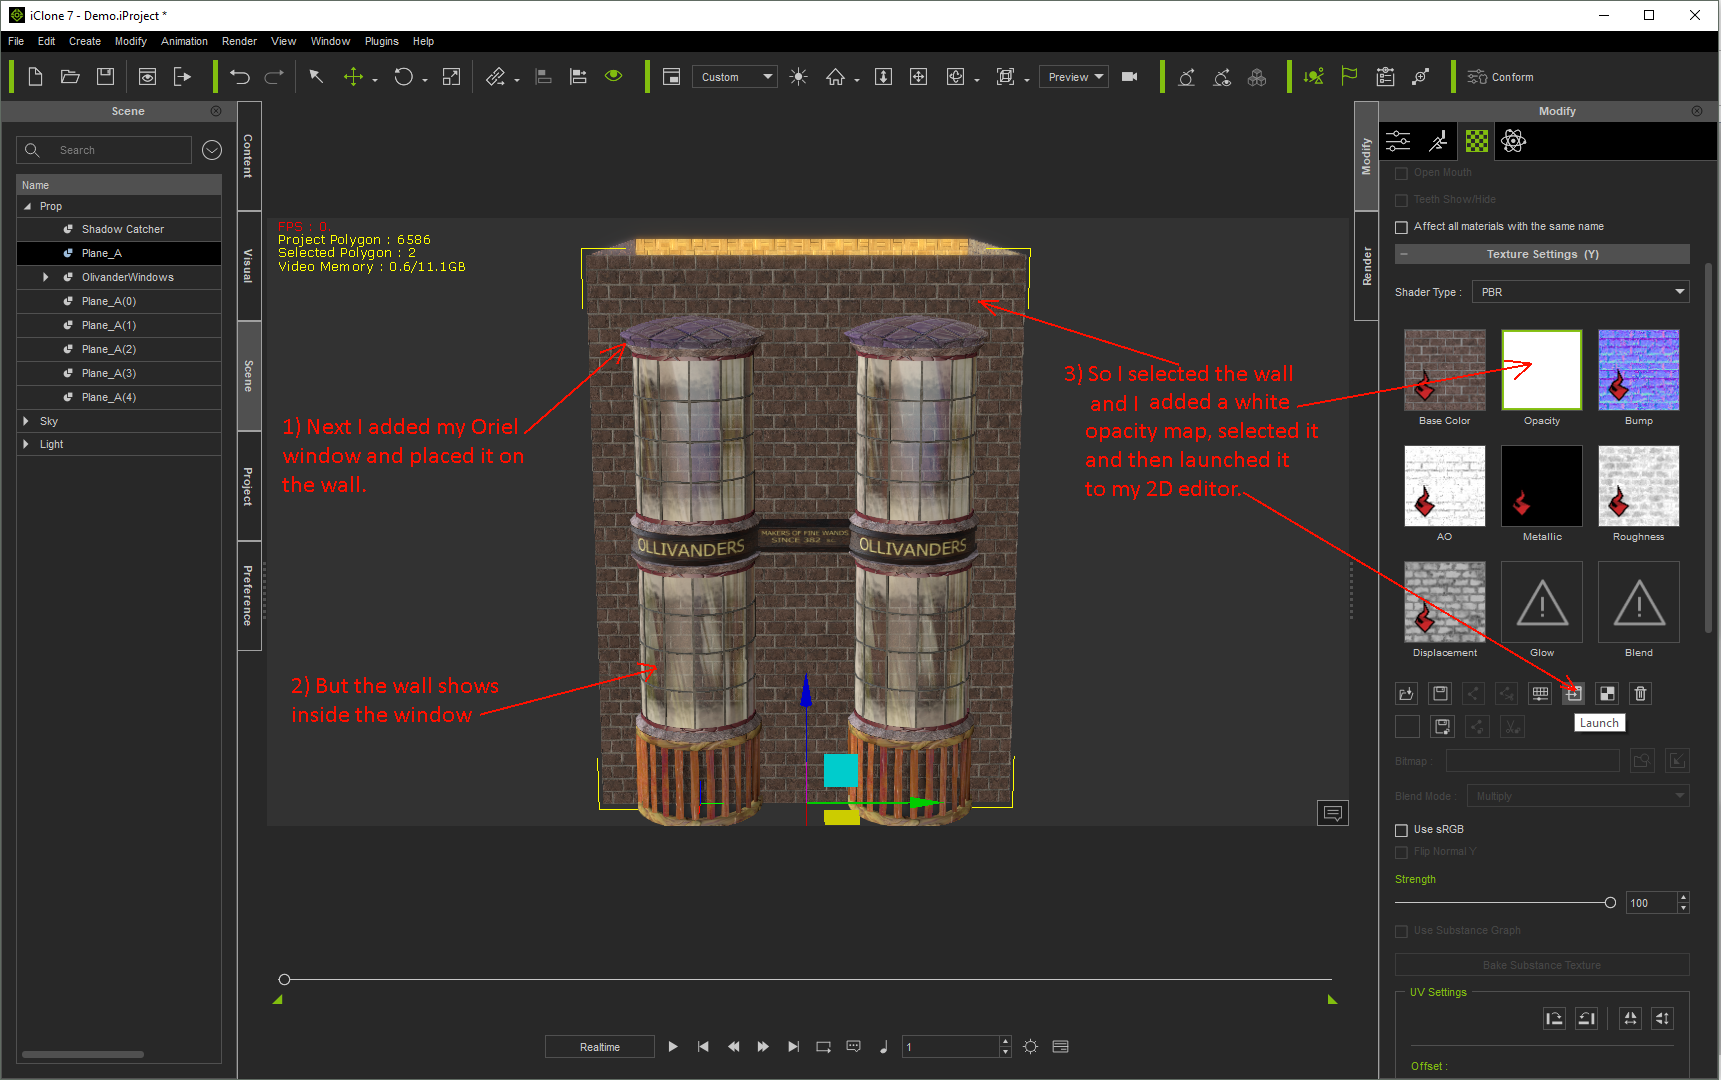Click the timeline playhead marker
The image size is (1721, 1080).
tap(285, 980)
